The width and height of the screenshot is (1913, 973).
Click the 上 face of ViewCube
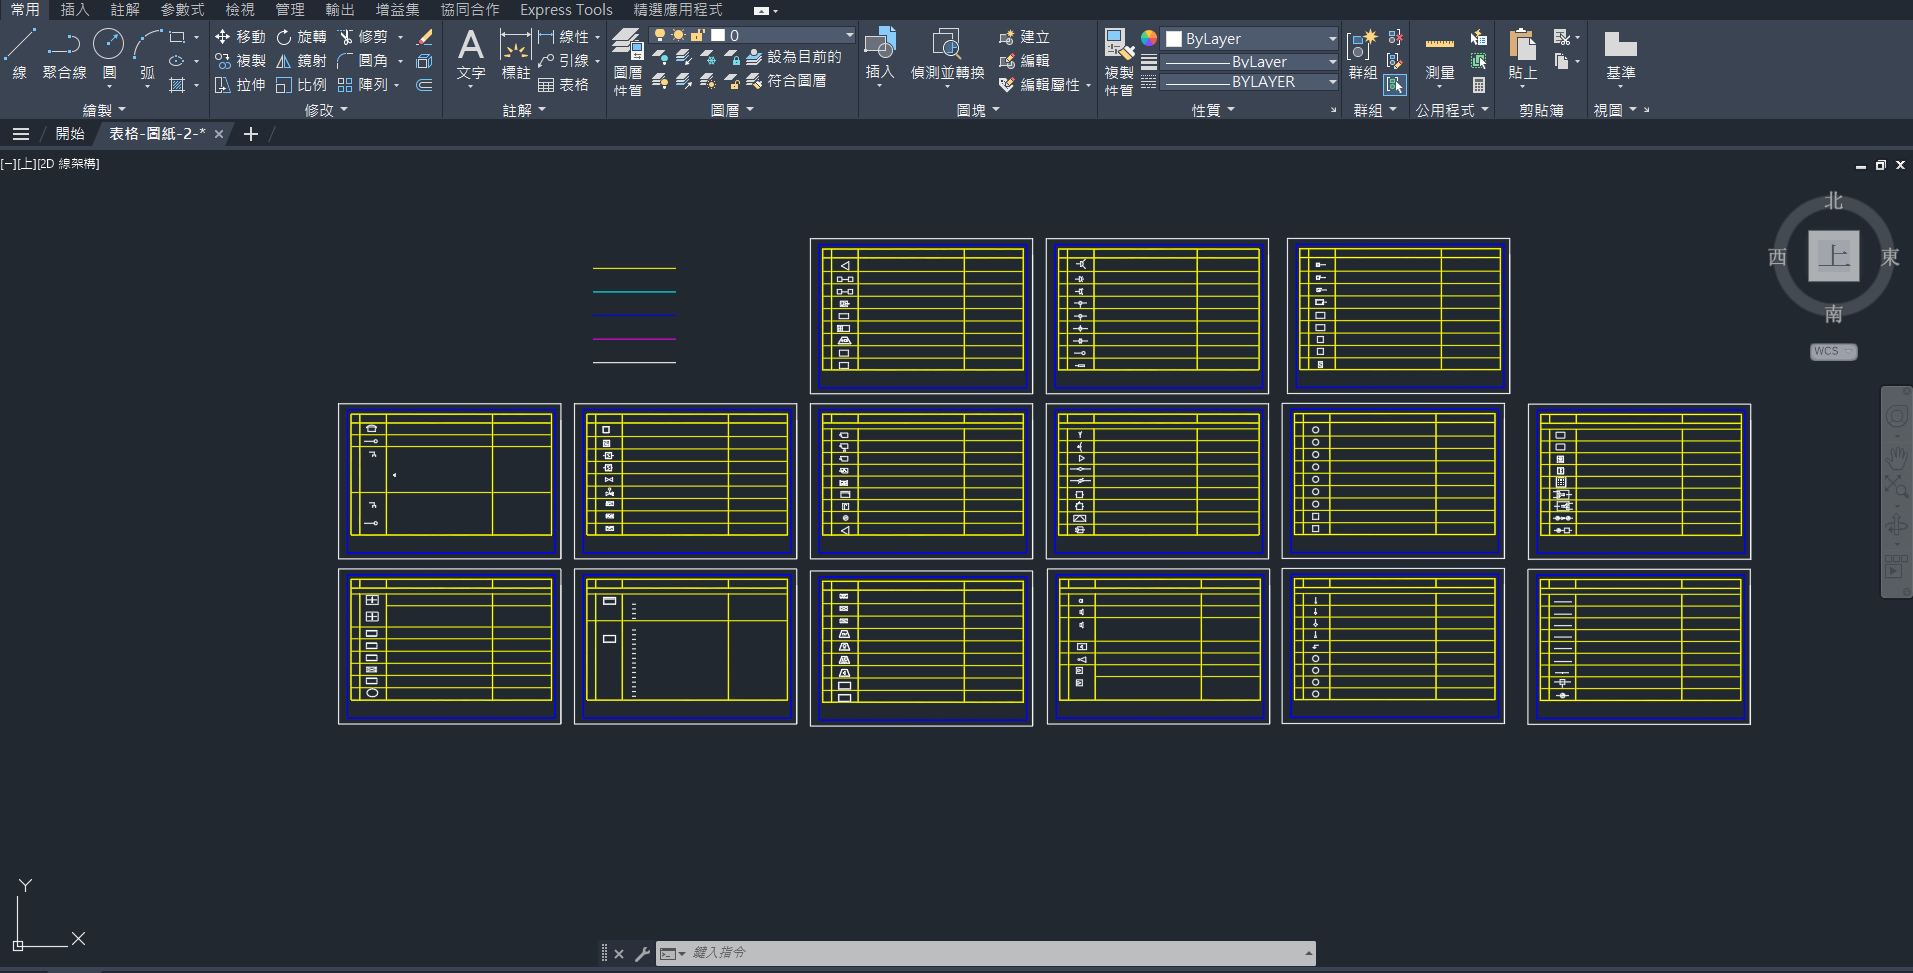[1833, 256]
